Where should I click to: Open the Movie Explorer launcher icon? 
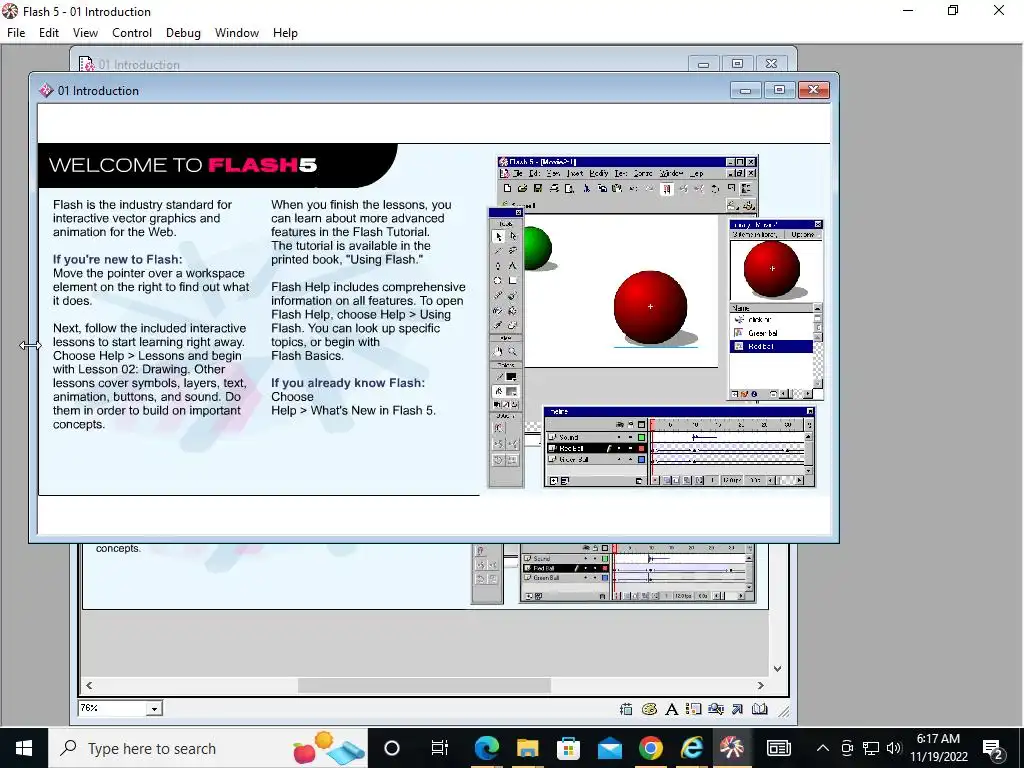coord(716,709)
